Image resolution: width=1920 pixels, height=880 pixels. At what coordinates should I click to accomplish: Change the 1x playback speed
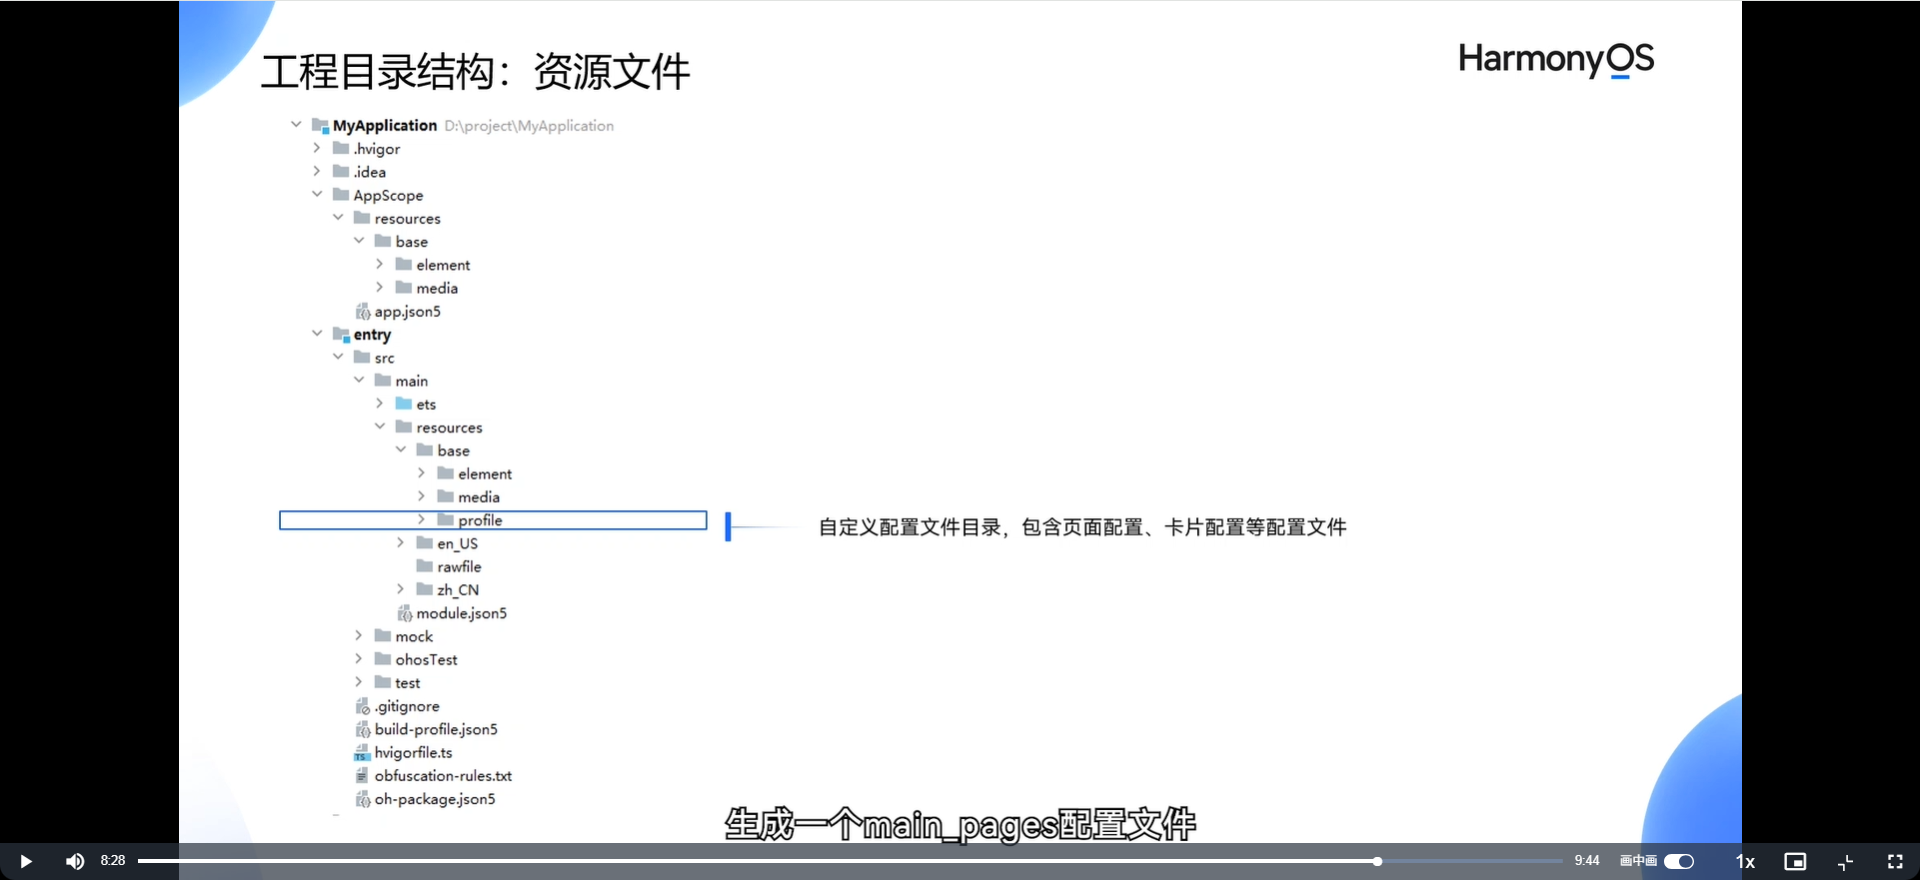(1745, 861)
